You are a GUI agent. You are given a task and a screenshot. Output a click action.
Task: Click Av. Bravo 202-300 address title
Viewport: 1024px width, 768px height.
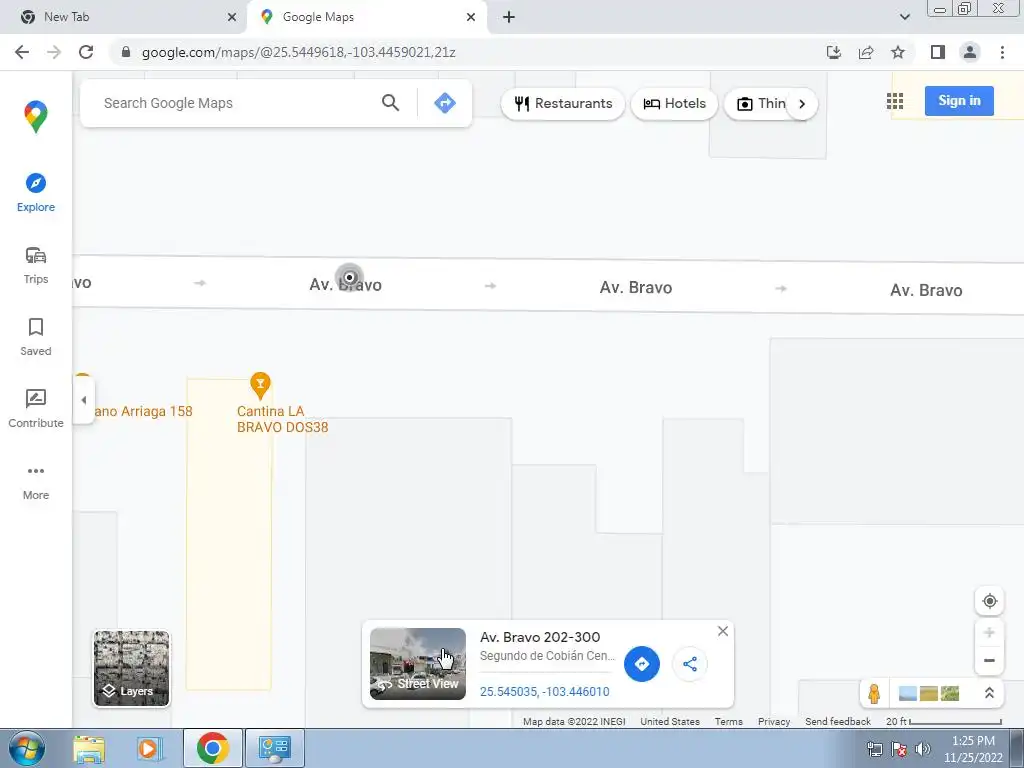539,637
